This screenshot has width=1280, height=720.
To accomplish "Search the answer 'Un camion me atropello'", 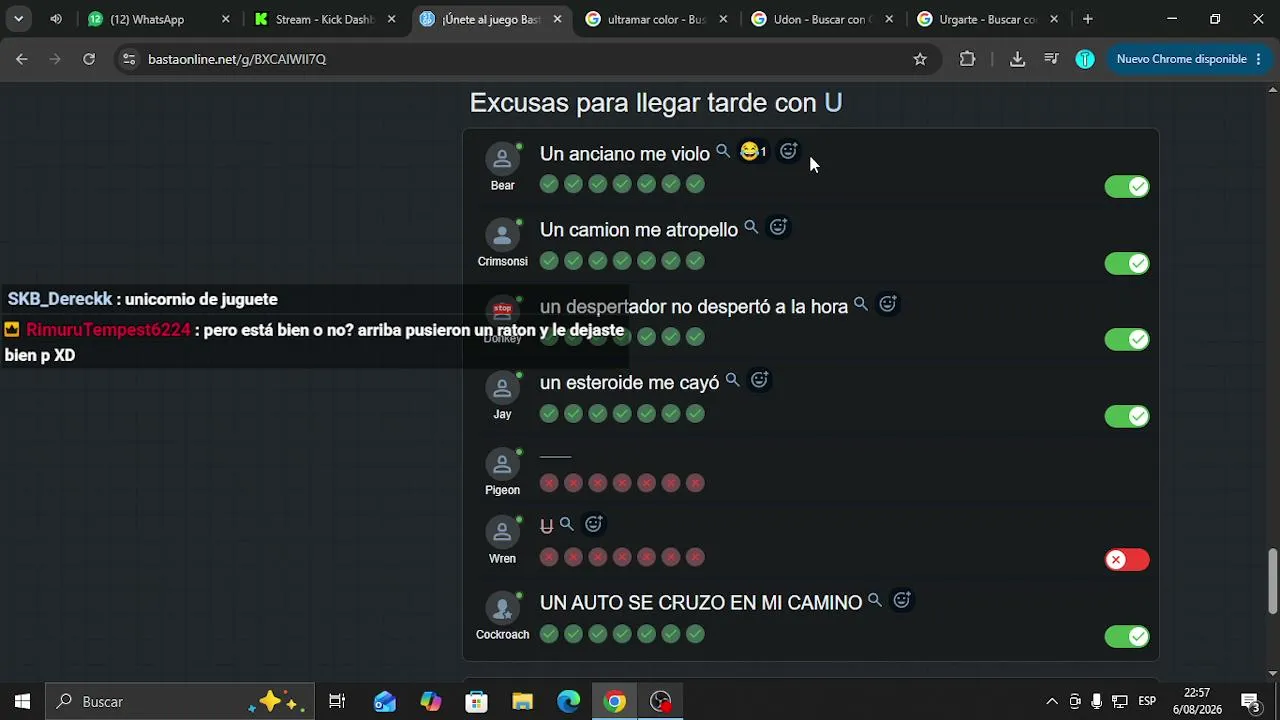I will pos(751,228).
